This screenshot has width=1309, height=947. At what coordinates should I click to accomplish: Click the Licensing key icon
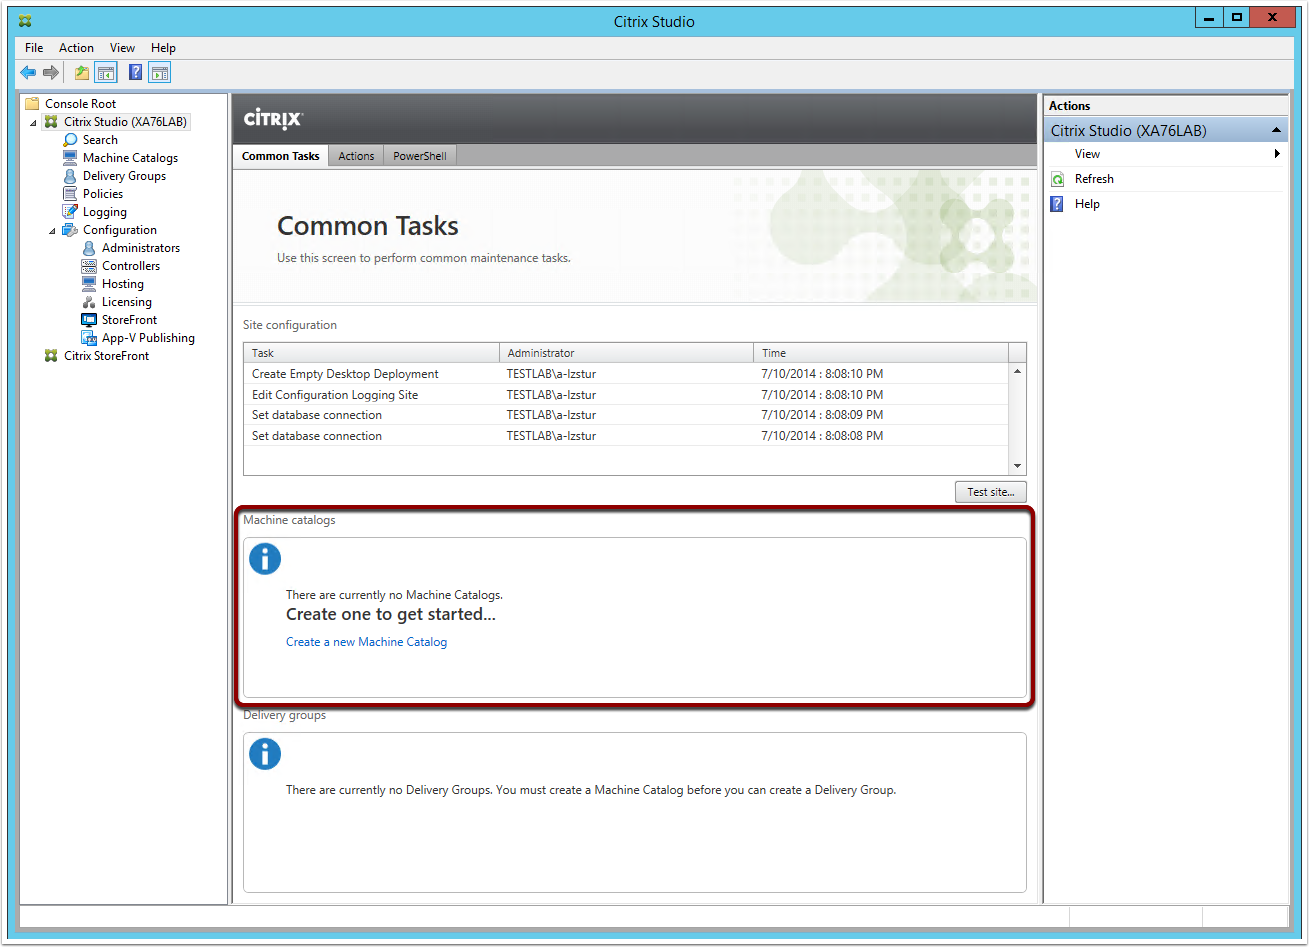tap(89, 302)
